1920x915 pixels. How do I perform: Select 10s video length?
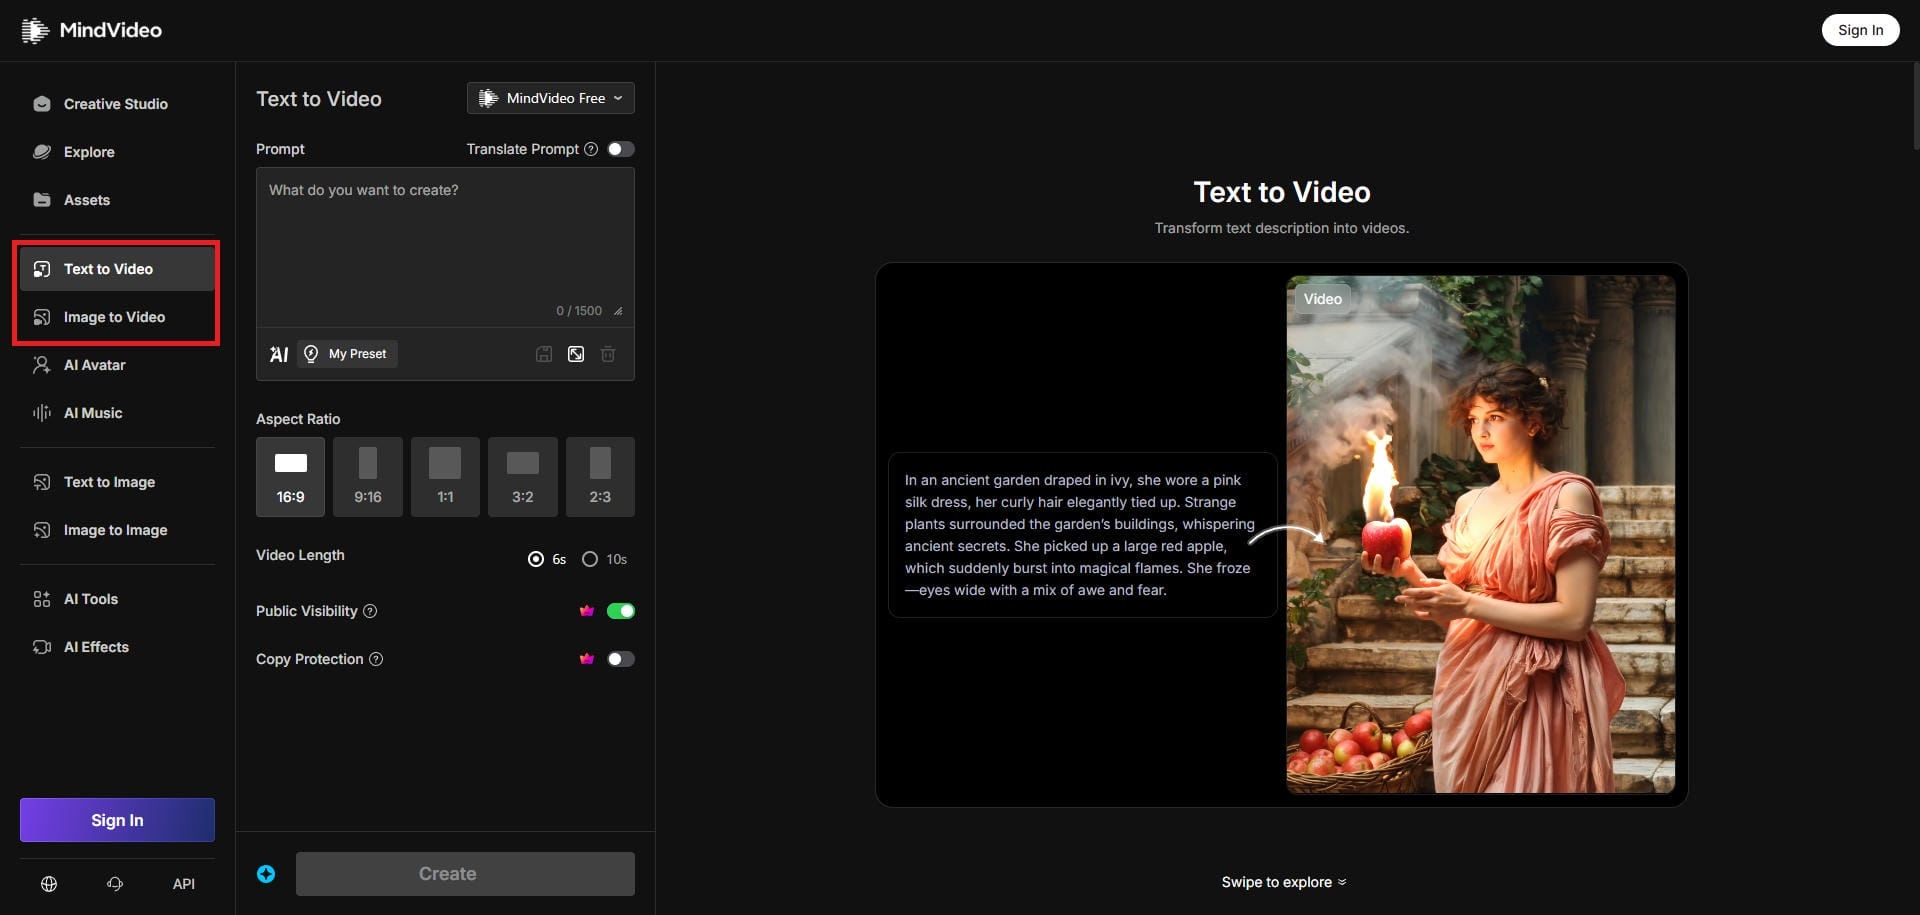(605, 559)
